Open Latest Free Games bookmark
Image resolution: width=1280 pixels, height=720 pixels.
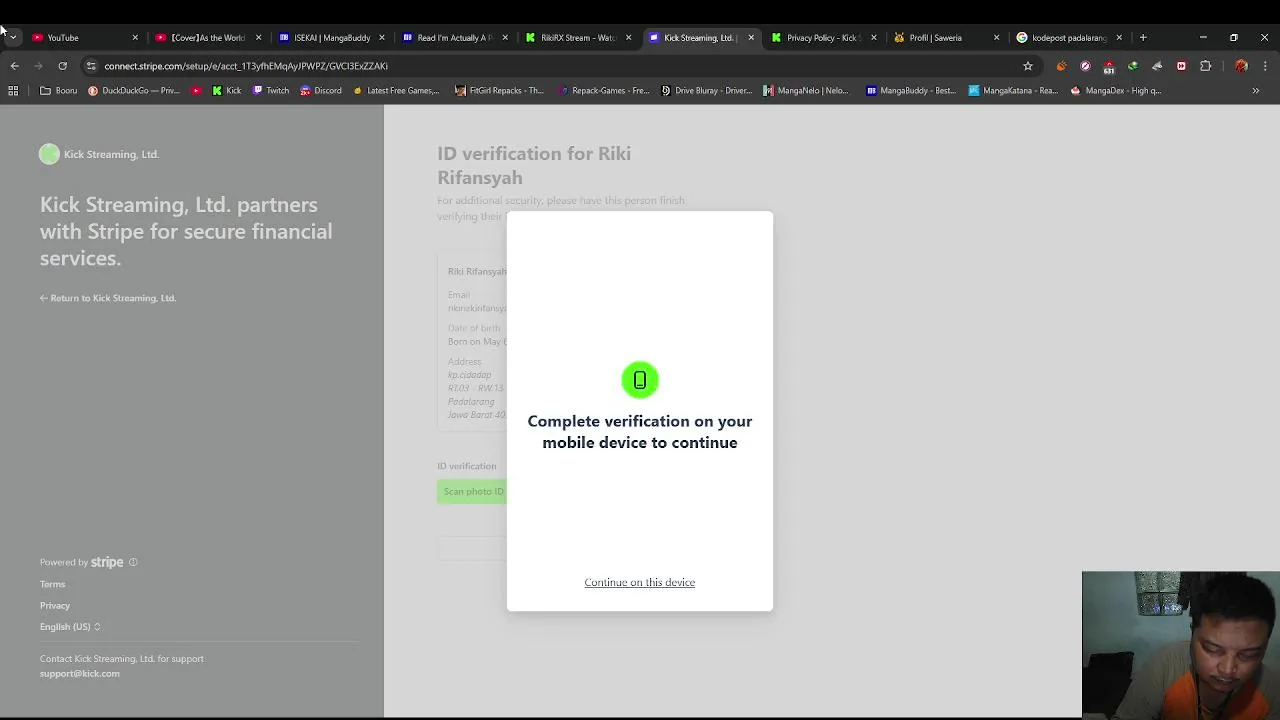click(396, 90)
